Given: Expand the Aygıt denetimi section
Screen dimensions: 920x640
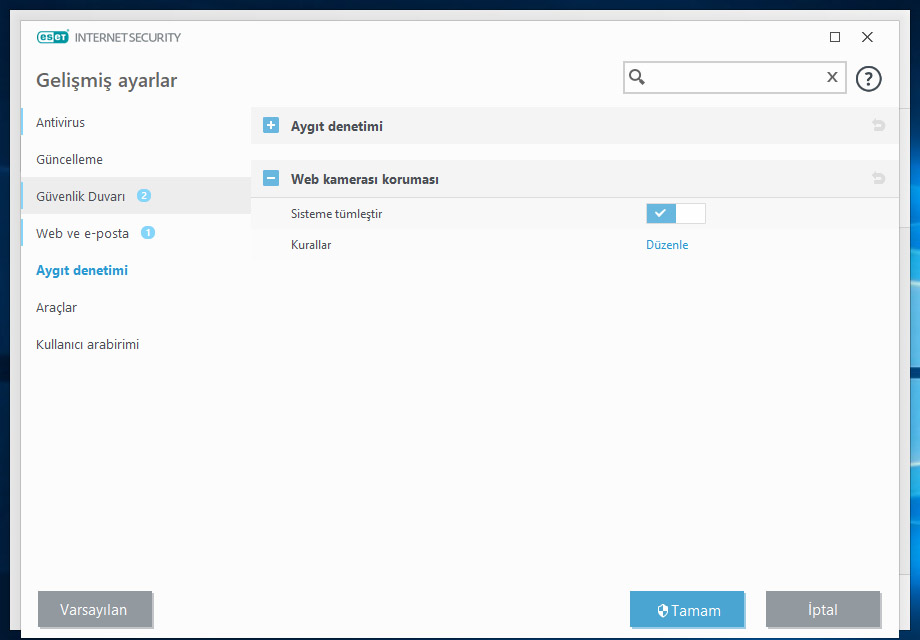Looking at the screenshot, I should pos(271,125).
